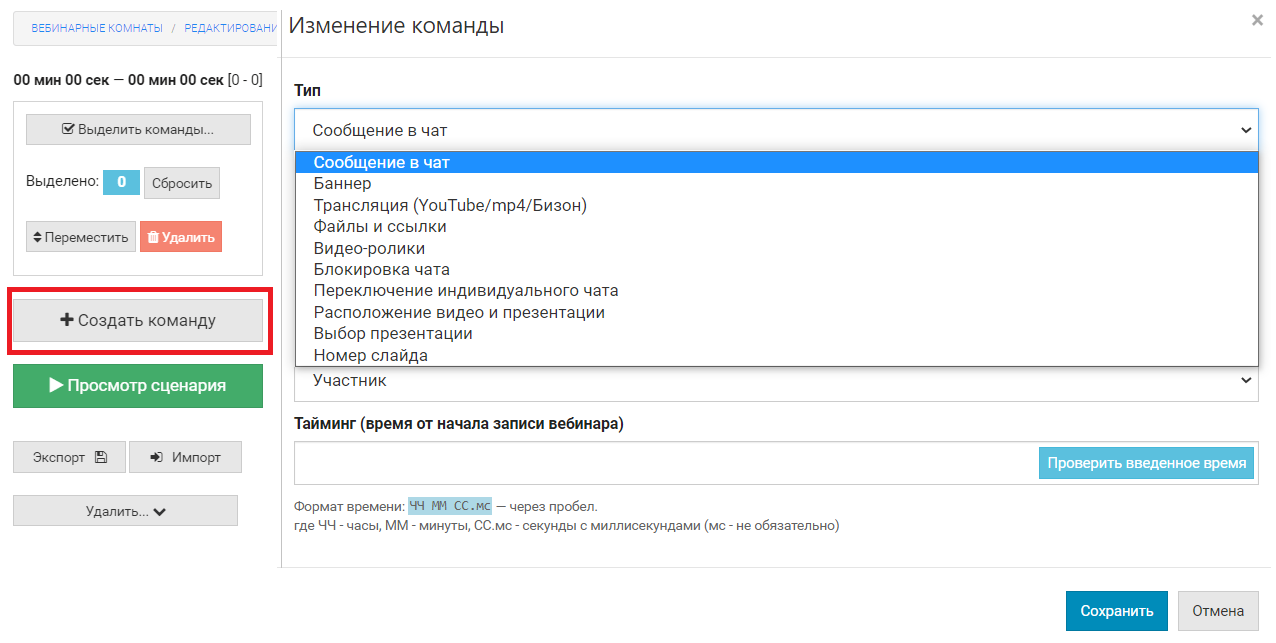Viewport: 1276px width, 643px height.
Task: Pick 'Блокировка чата' from the list
Action: point(381,270)
